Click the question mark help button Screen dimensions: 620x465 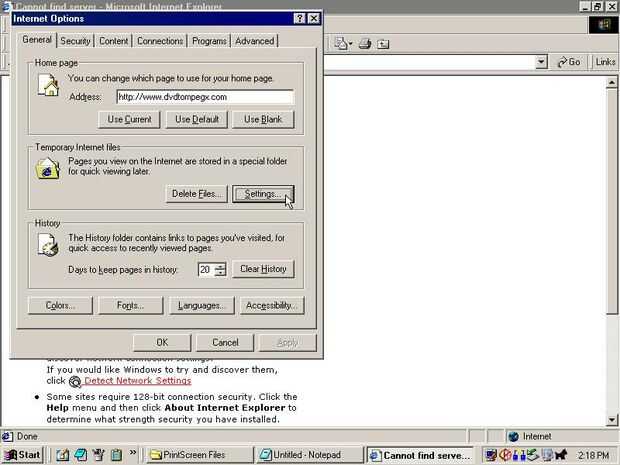click(x=299, y=19)
